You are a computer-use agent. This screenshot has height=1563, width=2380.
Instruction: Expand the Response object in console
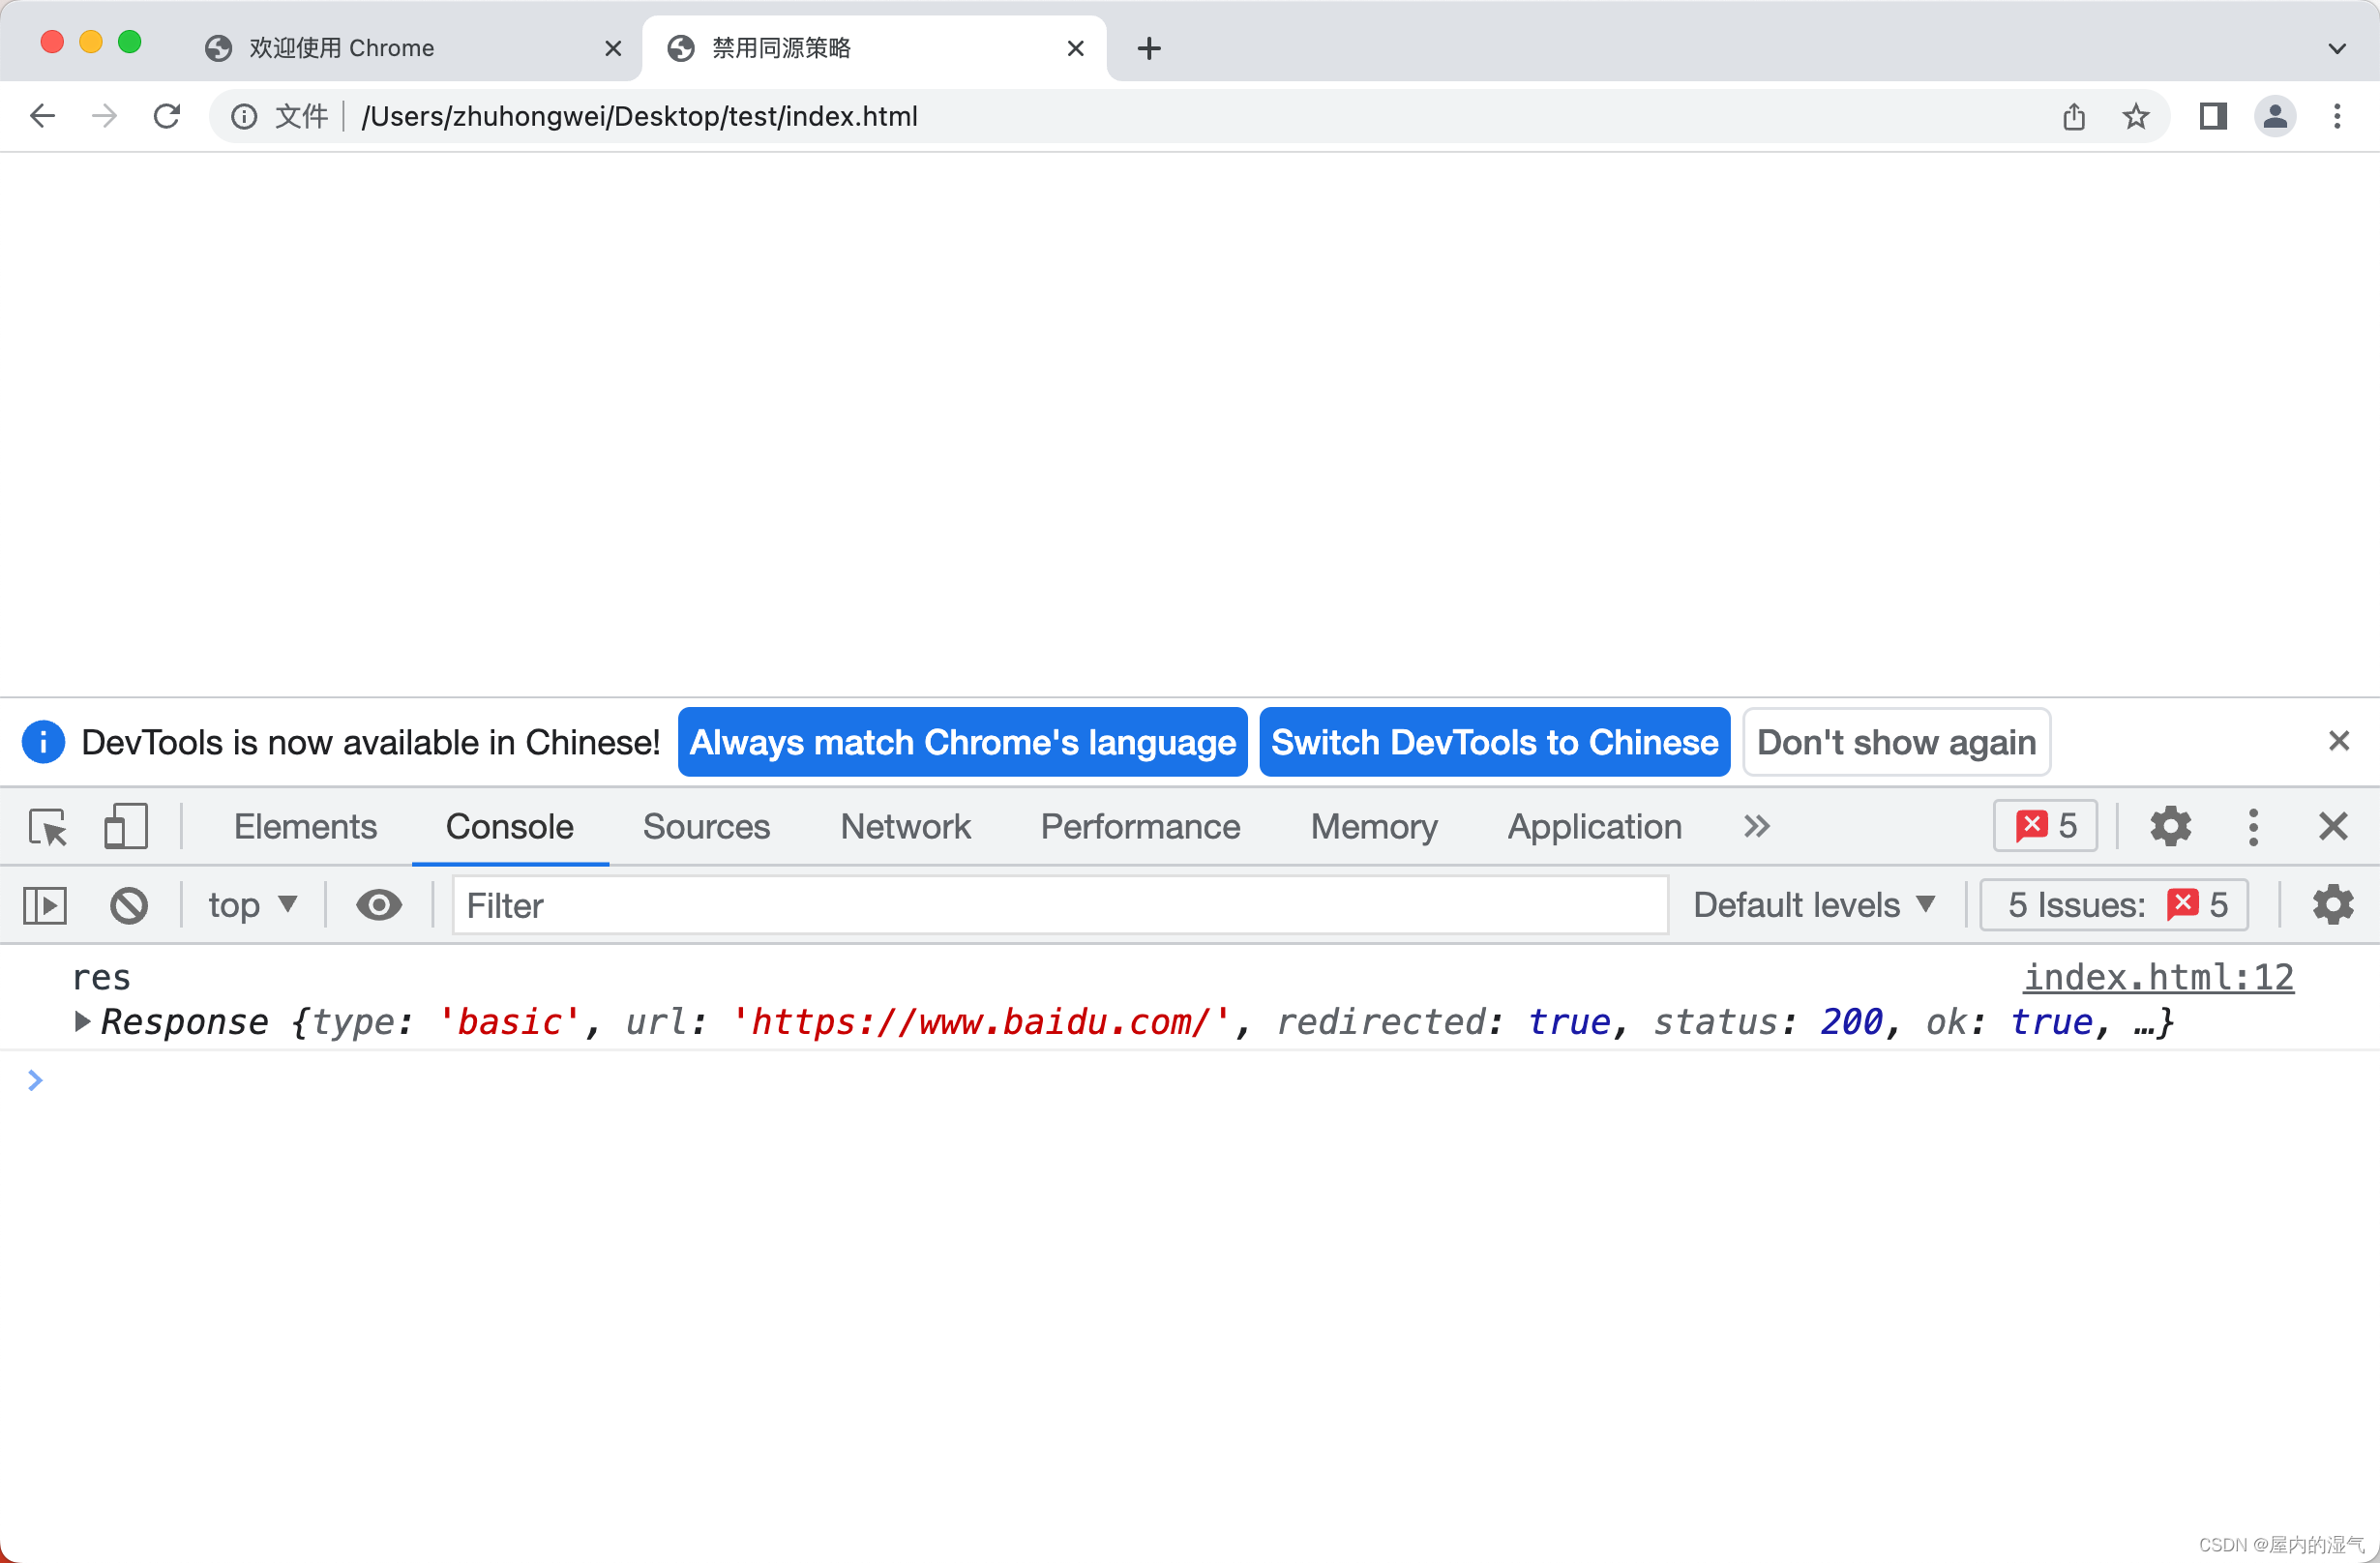pos(83,1021)
